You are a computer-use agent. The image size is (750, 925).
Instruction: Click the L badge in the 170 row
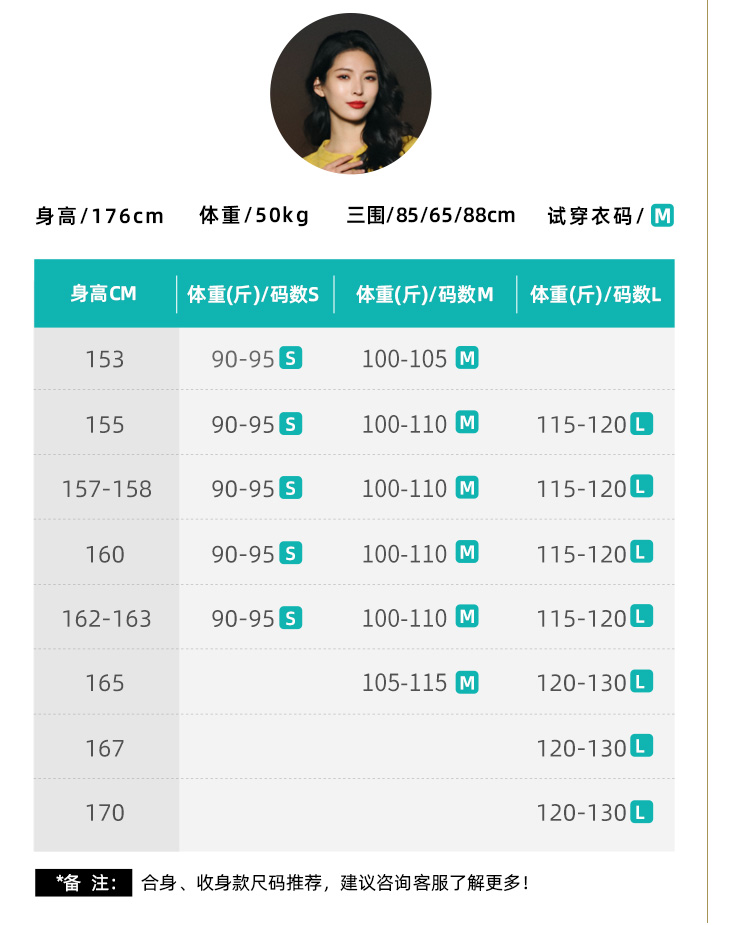pyautogui.click(x=642, y=812)
